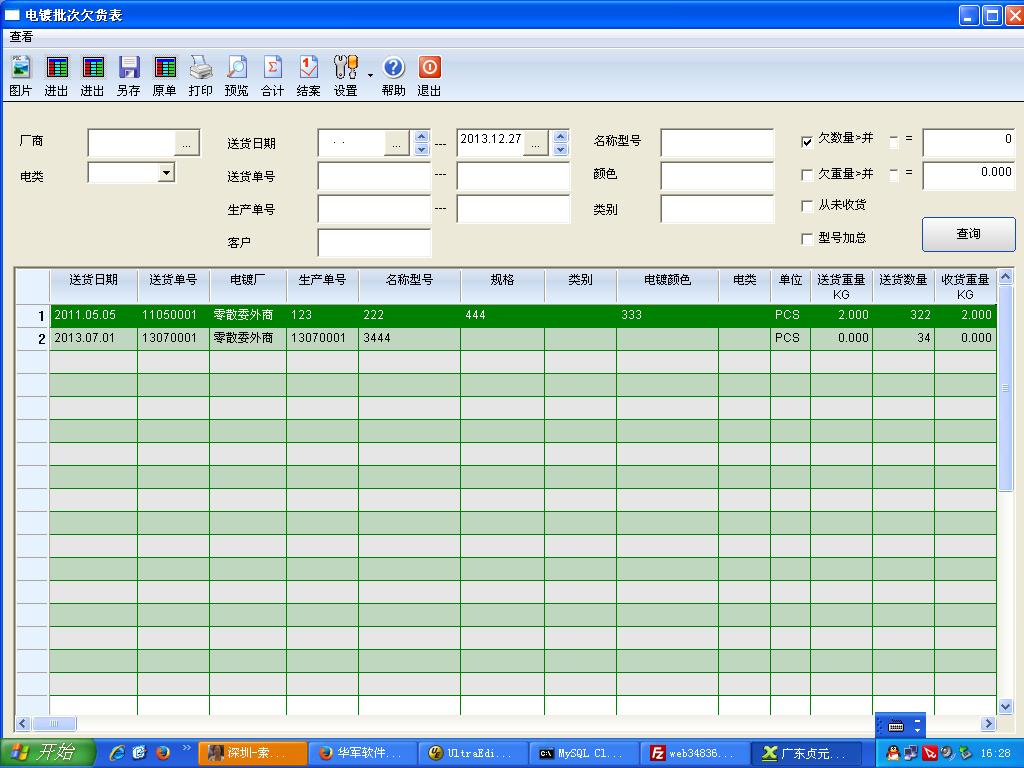Click the 厂商 field's browse (...) button
The height and width of the screenshot is (768, 1024).
(187, 144)
